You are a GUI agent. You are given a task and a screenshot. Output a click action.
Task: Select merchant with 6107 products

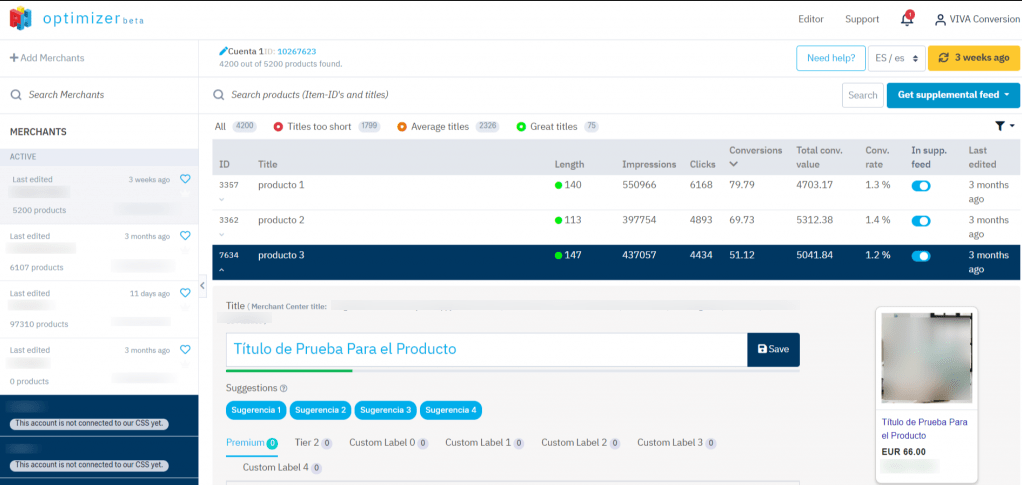point(99,252)
